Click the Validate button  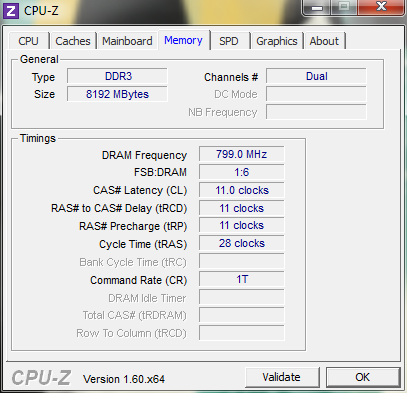282,377
